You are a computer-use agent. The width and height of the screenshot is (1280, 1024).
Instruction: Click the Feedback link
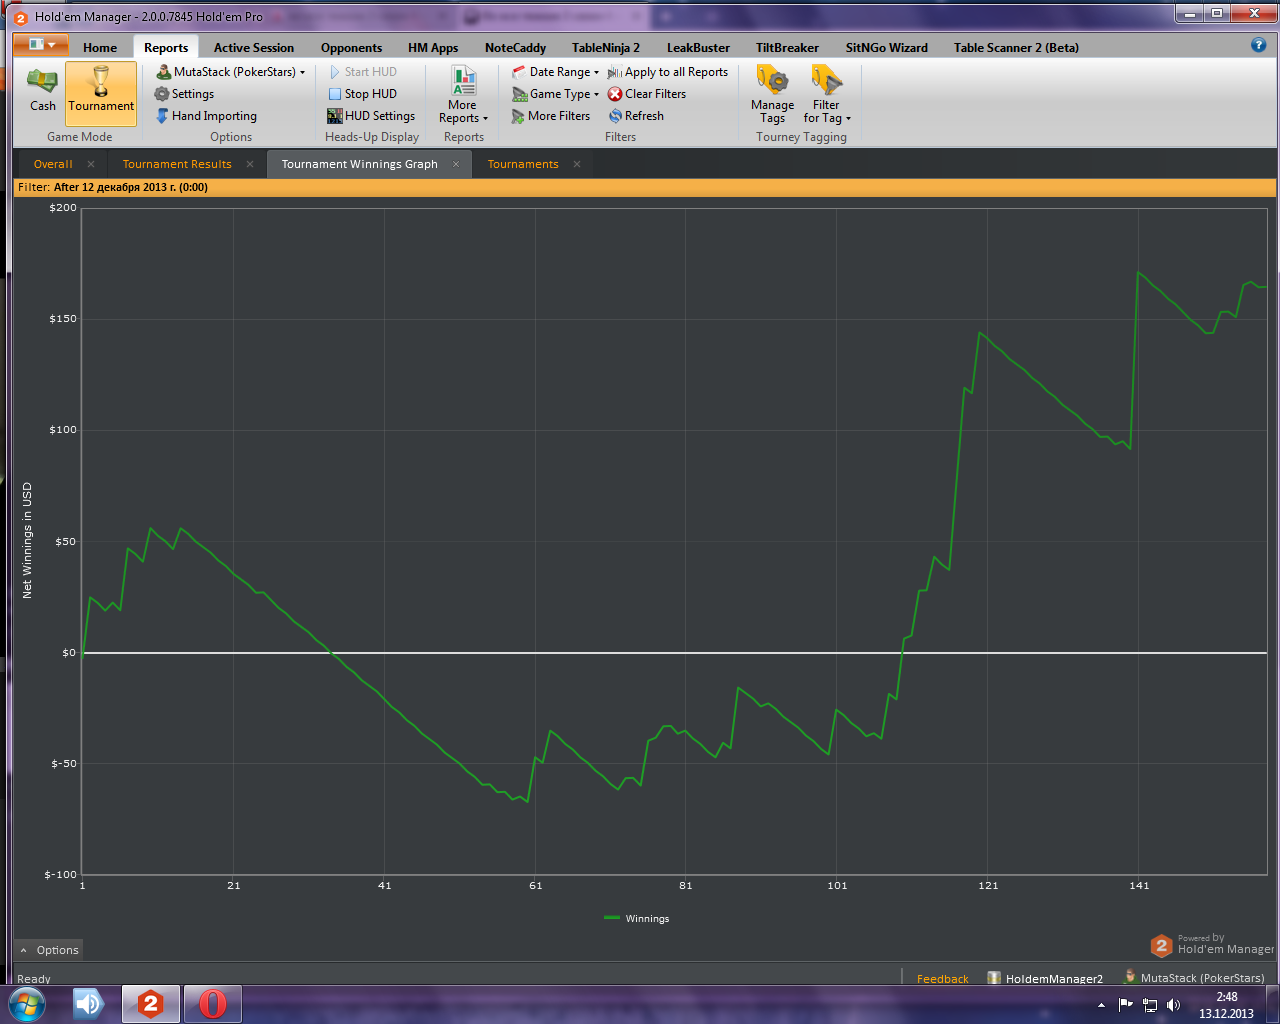pos(942,979)
